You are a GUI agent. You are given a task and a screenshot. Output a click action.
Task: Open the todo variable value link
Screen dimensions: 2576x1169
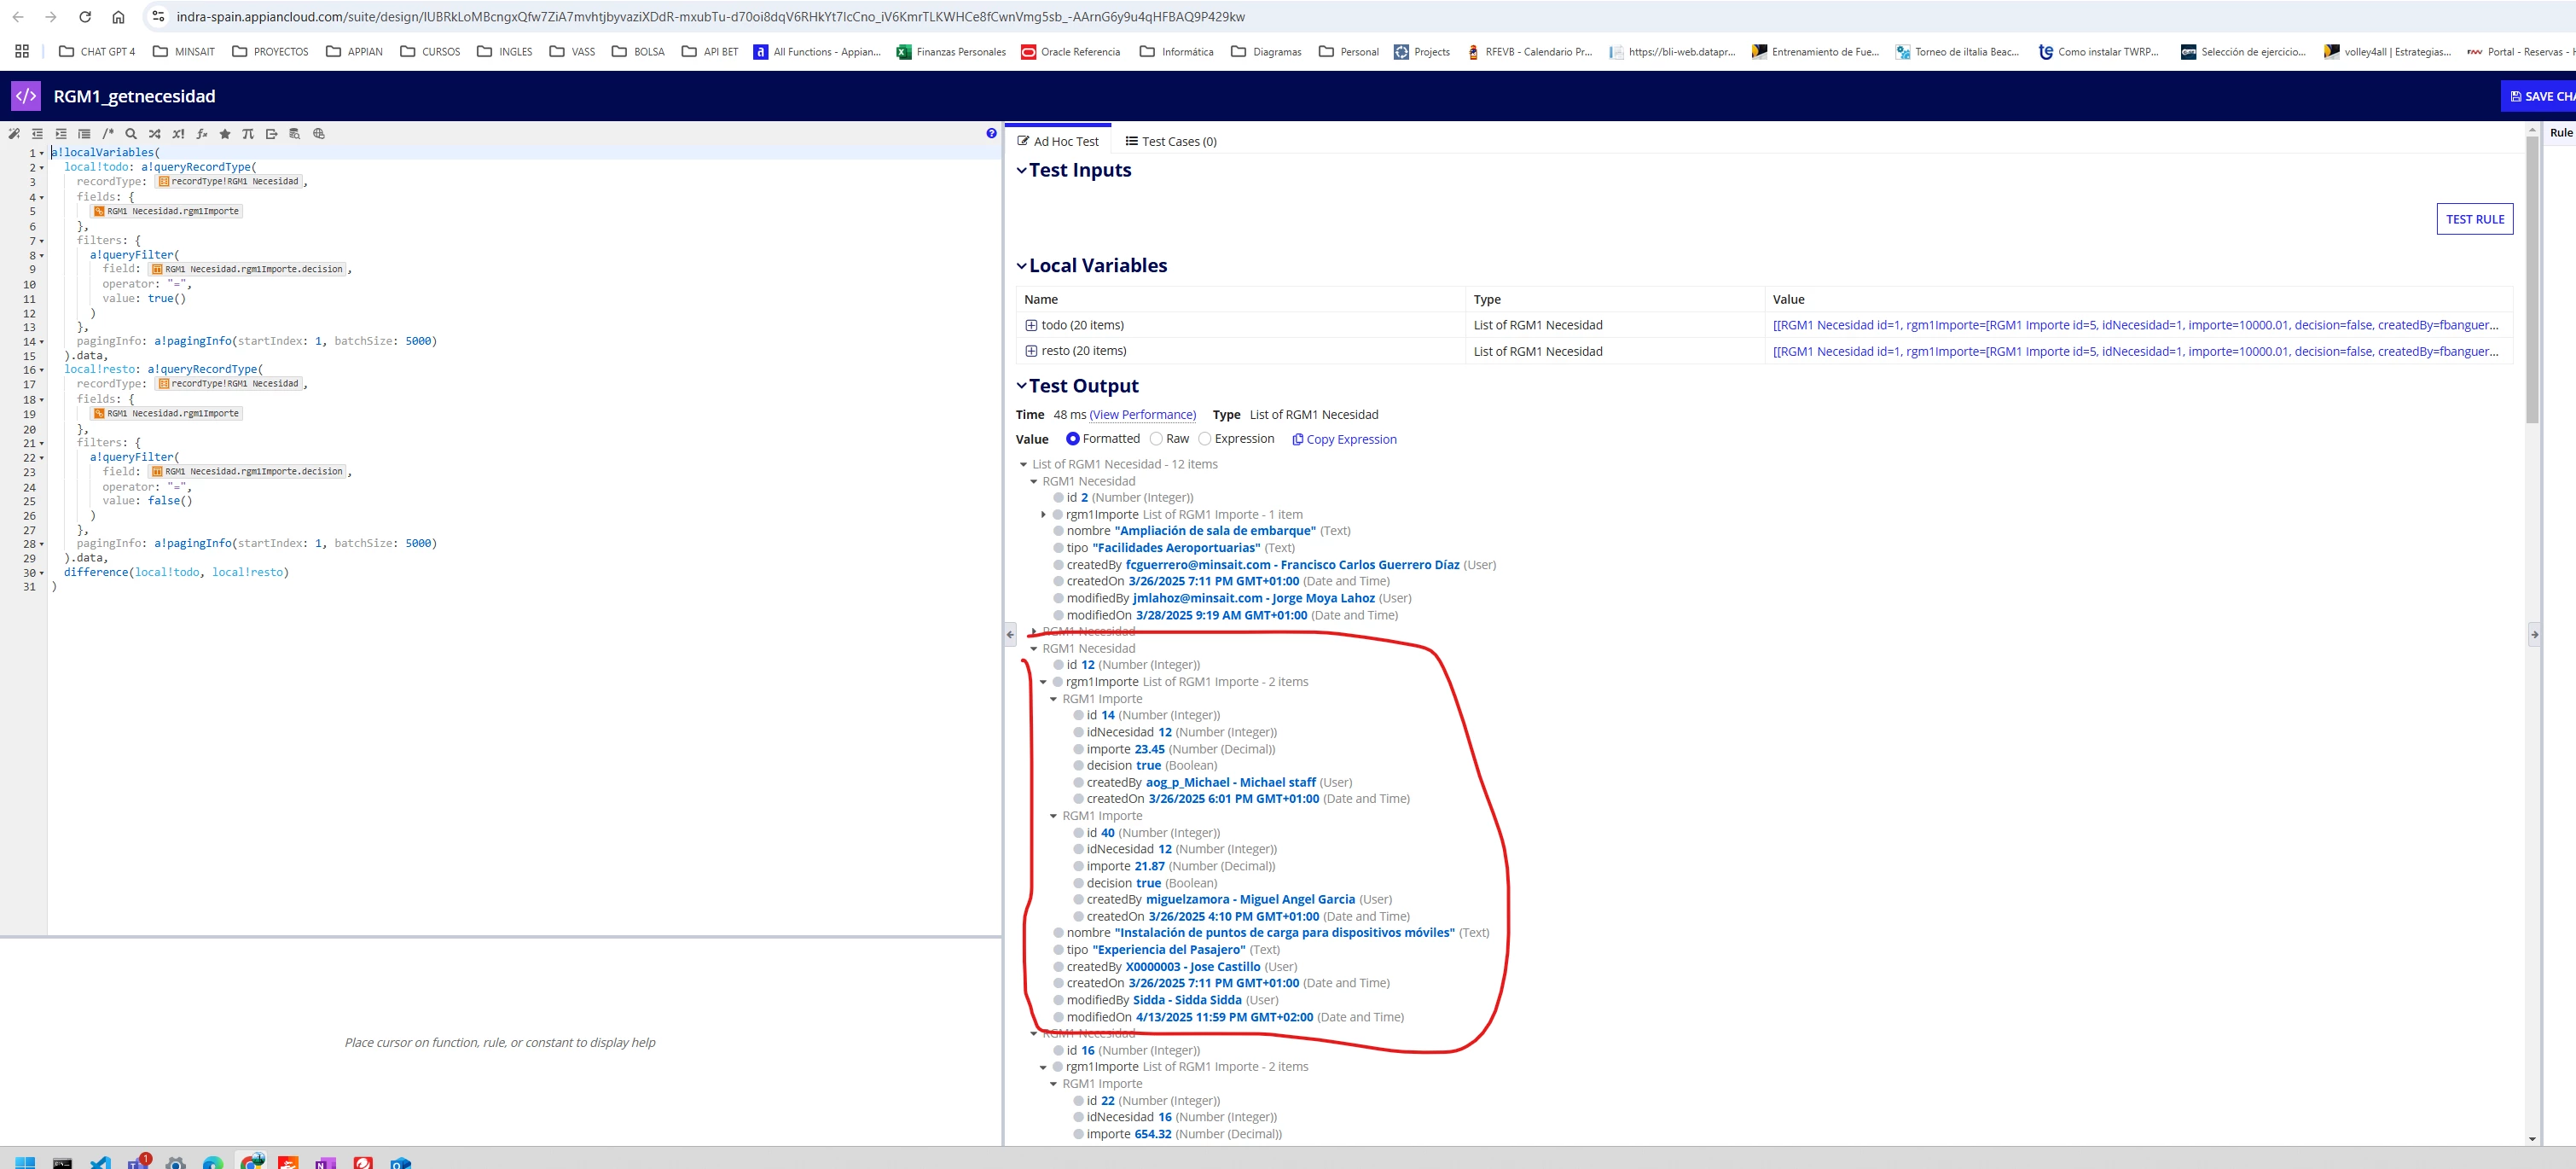point(2135,325)
